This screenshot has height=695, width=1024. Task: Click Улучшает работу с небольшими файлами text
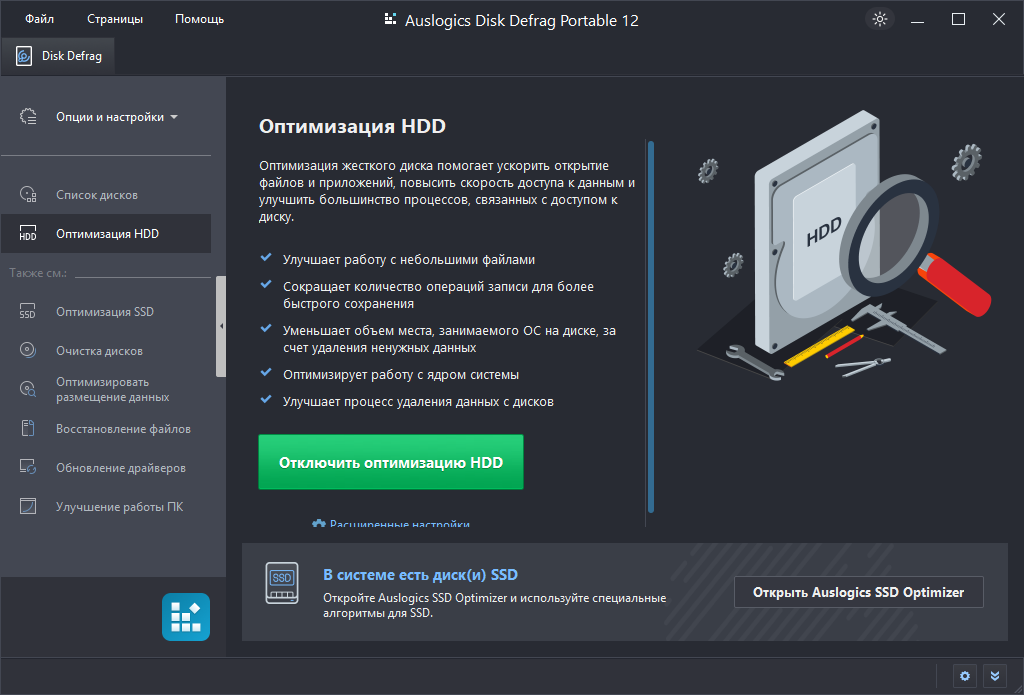[409, 260]
